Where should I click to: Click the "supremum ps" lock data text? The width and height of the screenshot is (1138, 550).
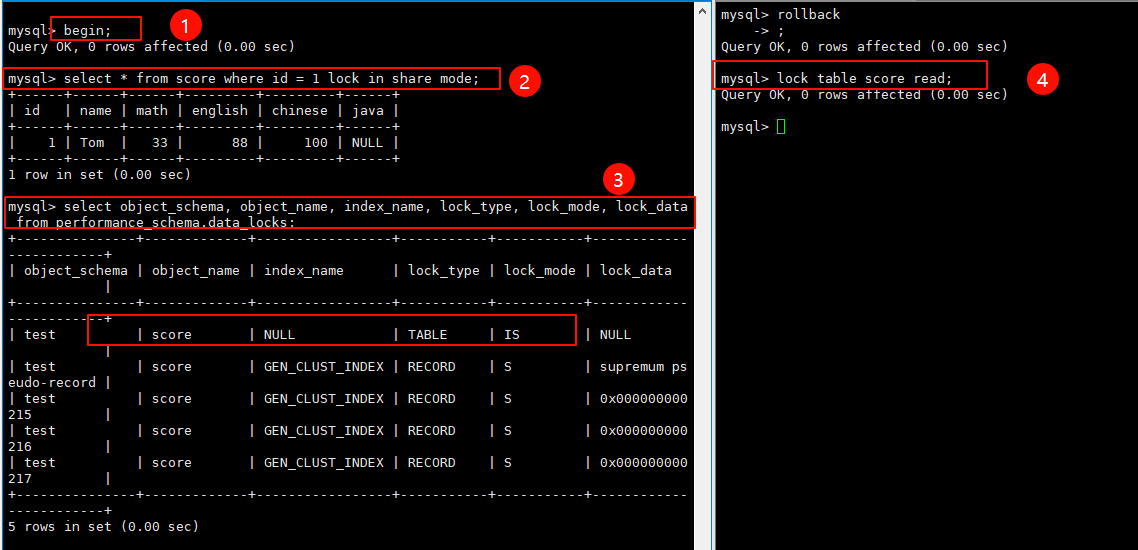pos(643,366)
